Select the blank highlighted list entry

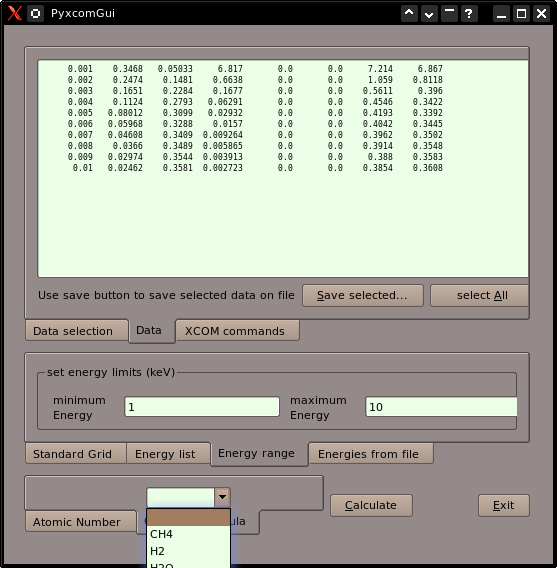188,517
